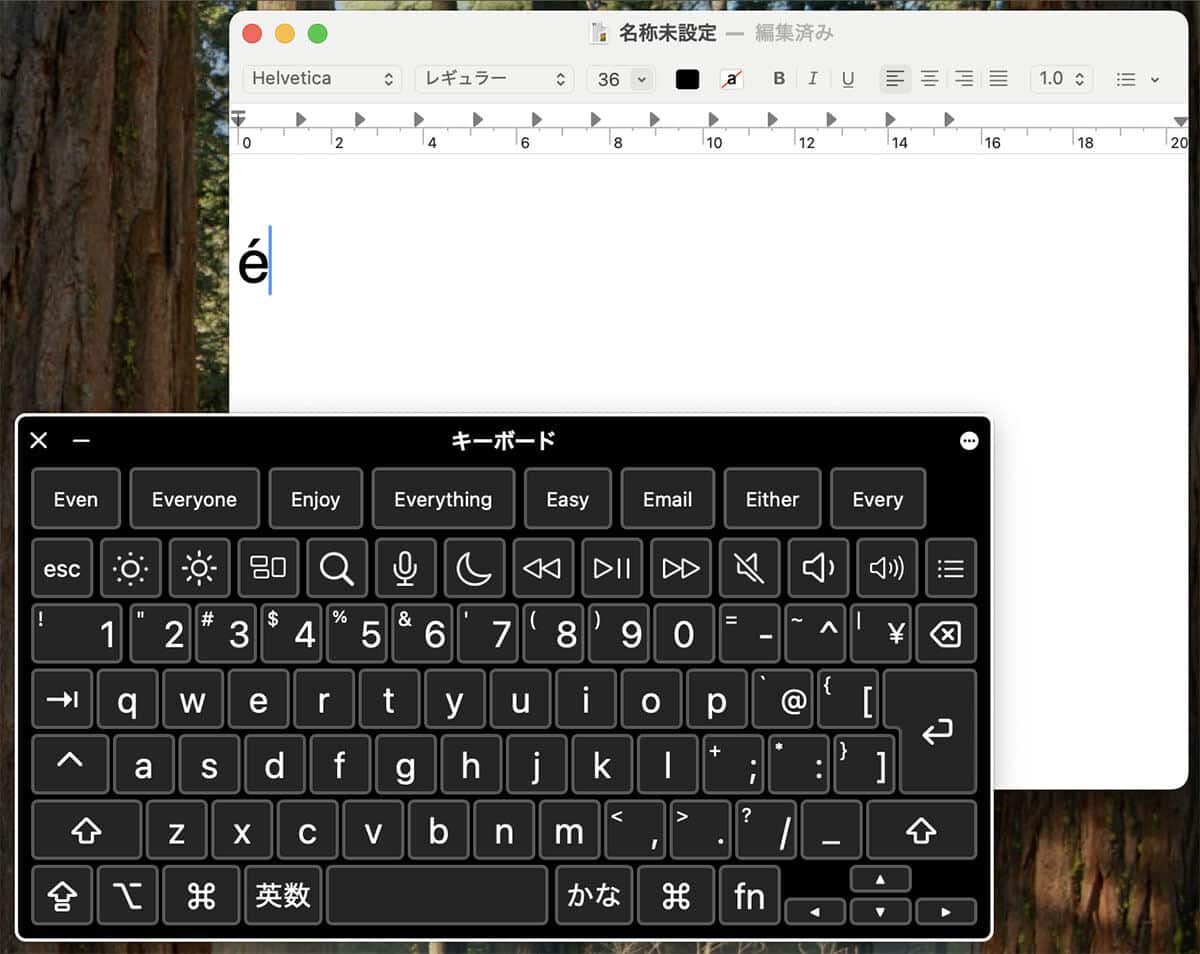
Task: Select the "Email" word suggestion
Action: (667, 499)
